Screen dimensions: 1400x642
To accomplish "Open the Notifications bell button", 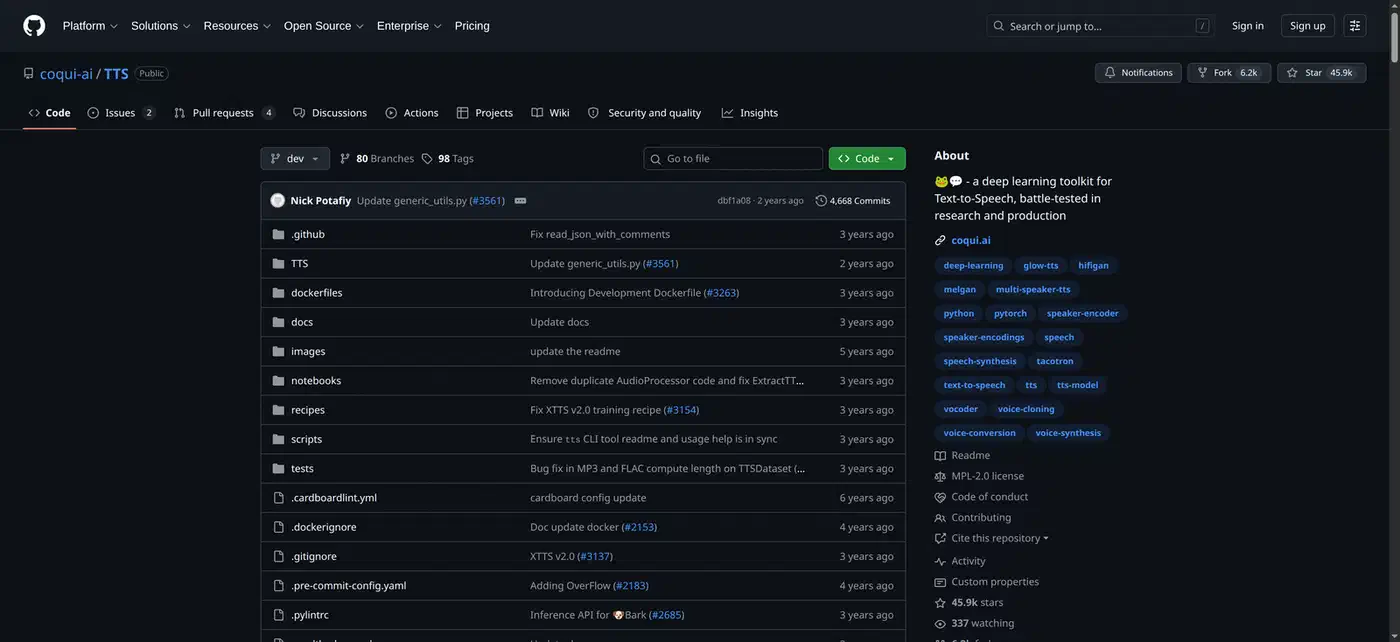I will click(x=1138, y=73).
